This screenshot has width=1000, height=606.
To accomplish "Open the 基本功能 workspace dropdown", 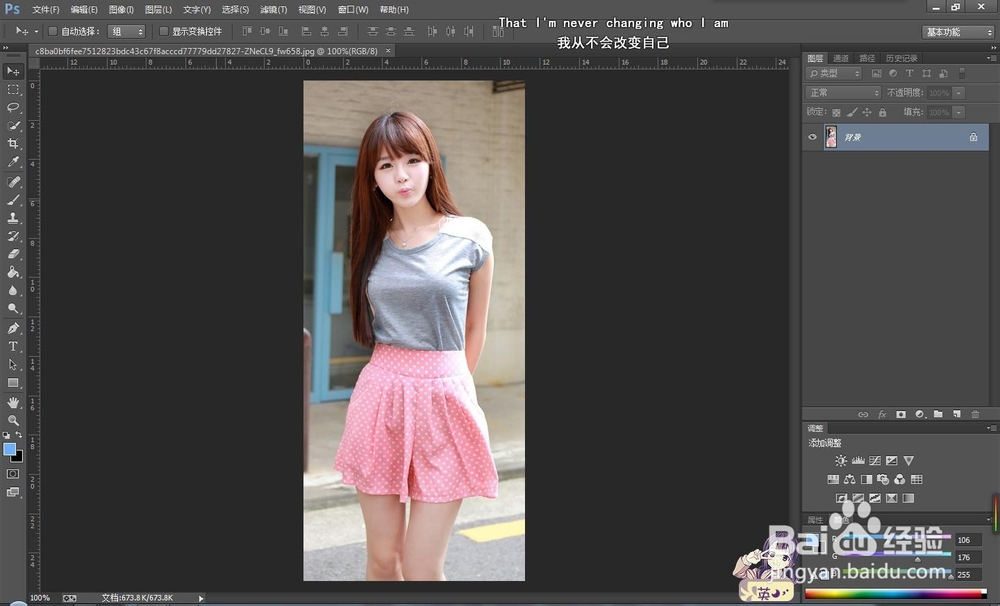I will click(x=959, y=32).
